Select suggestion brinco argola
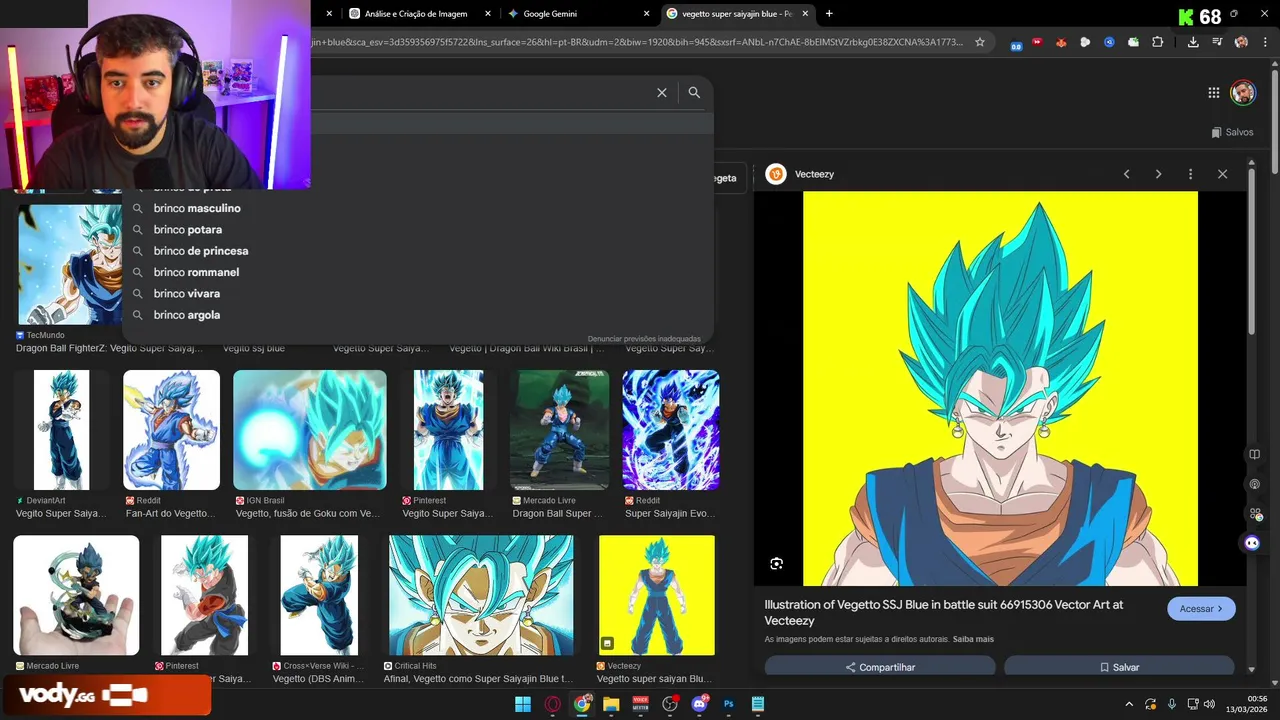 [187, 315]
